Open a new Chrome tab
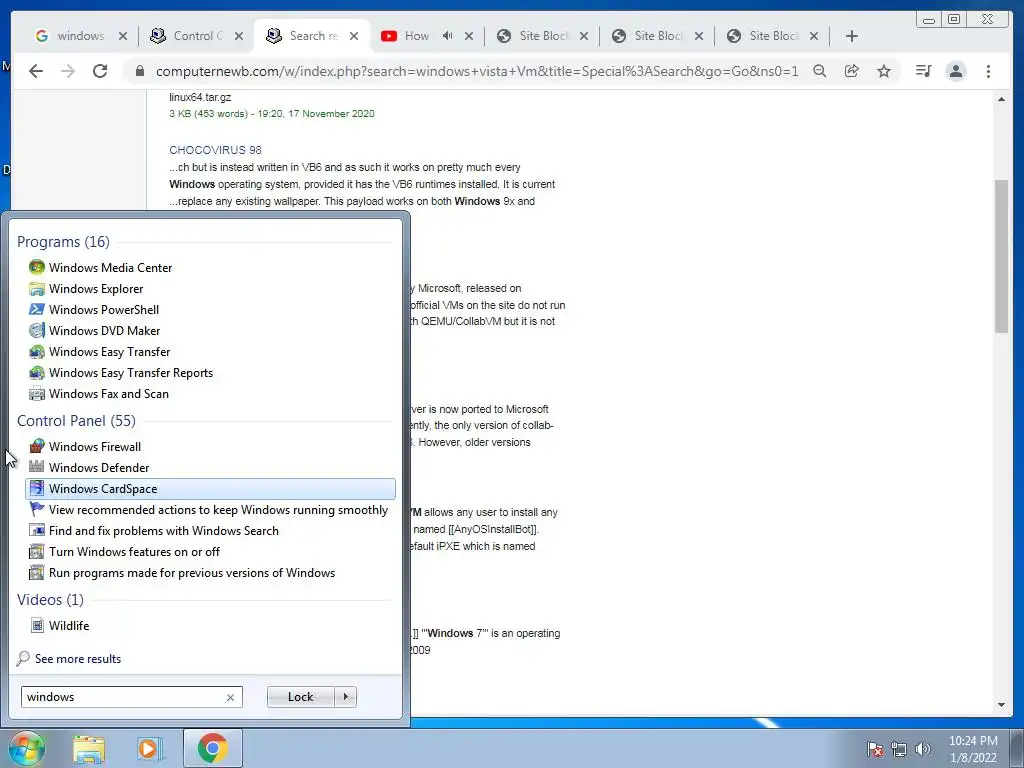 pos(852,36)
